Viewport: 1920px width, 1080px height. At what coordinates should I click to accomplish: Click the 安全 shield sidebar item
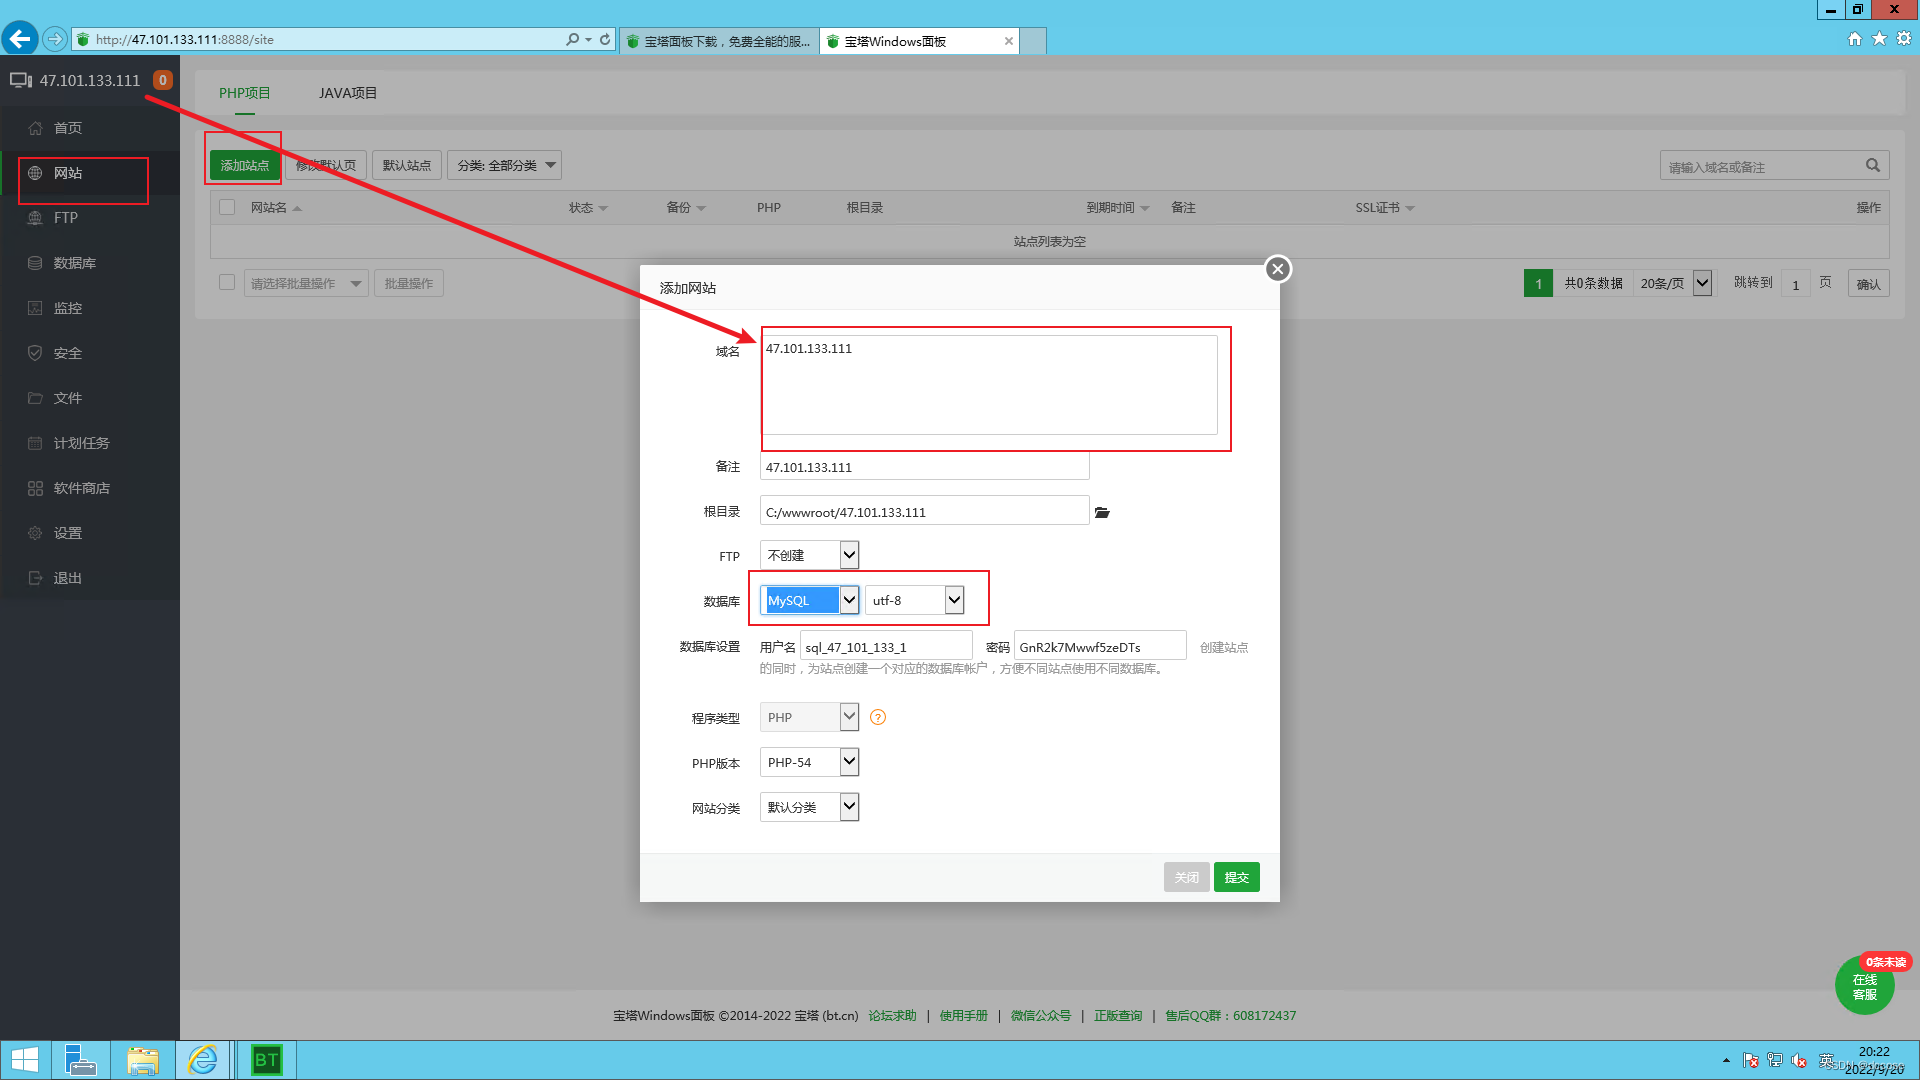point(67,353)
